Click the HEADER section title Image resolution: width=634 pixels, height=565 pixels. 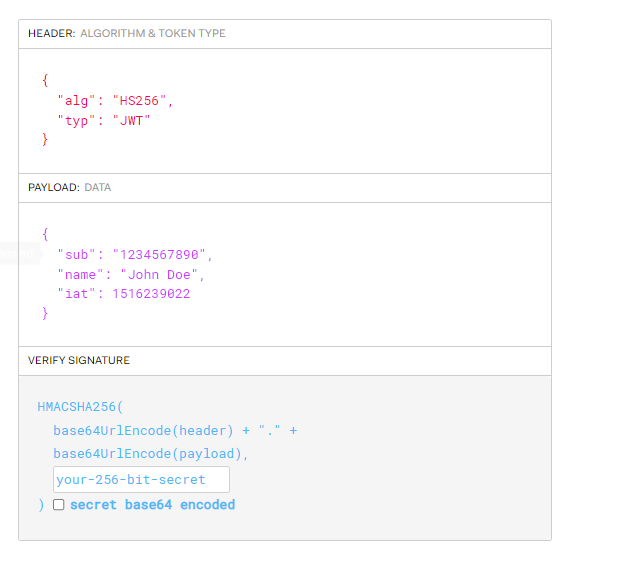[x=51, y=33]
